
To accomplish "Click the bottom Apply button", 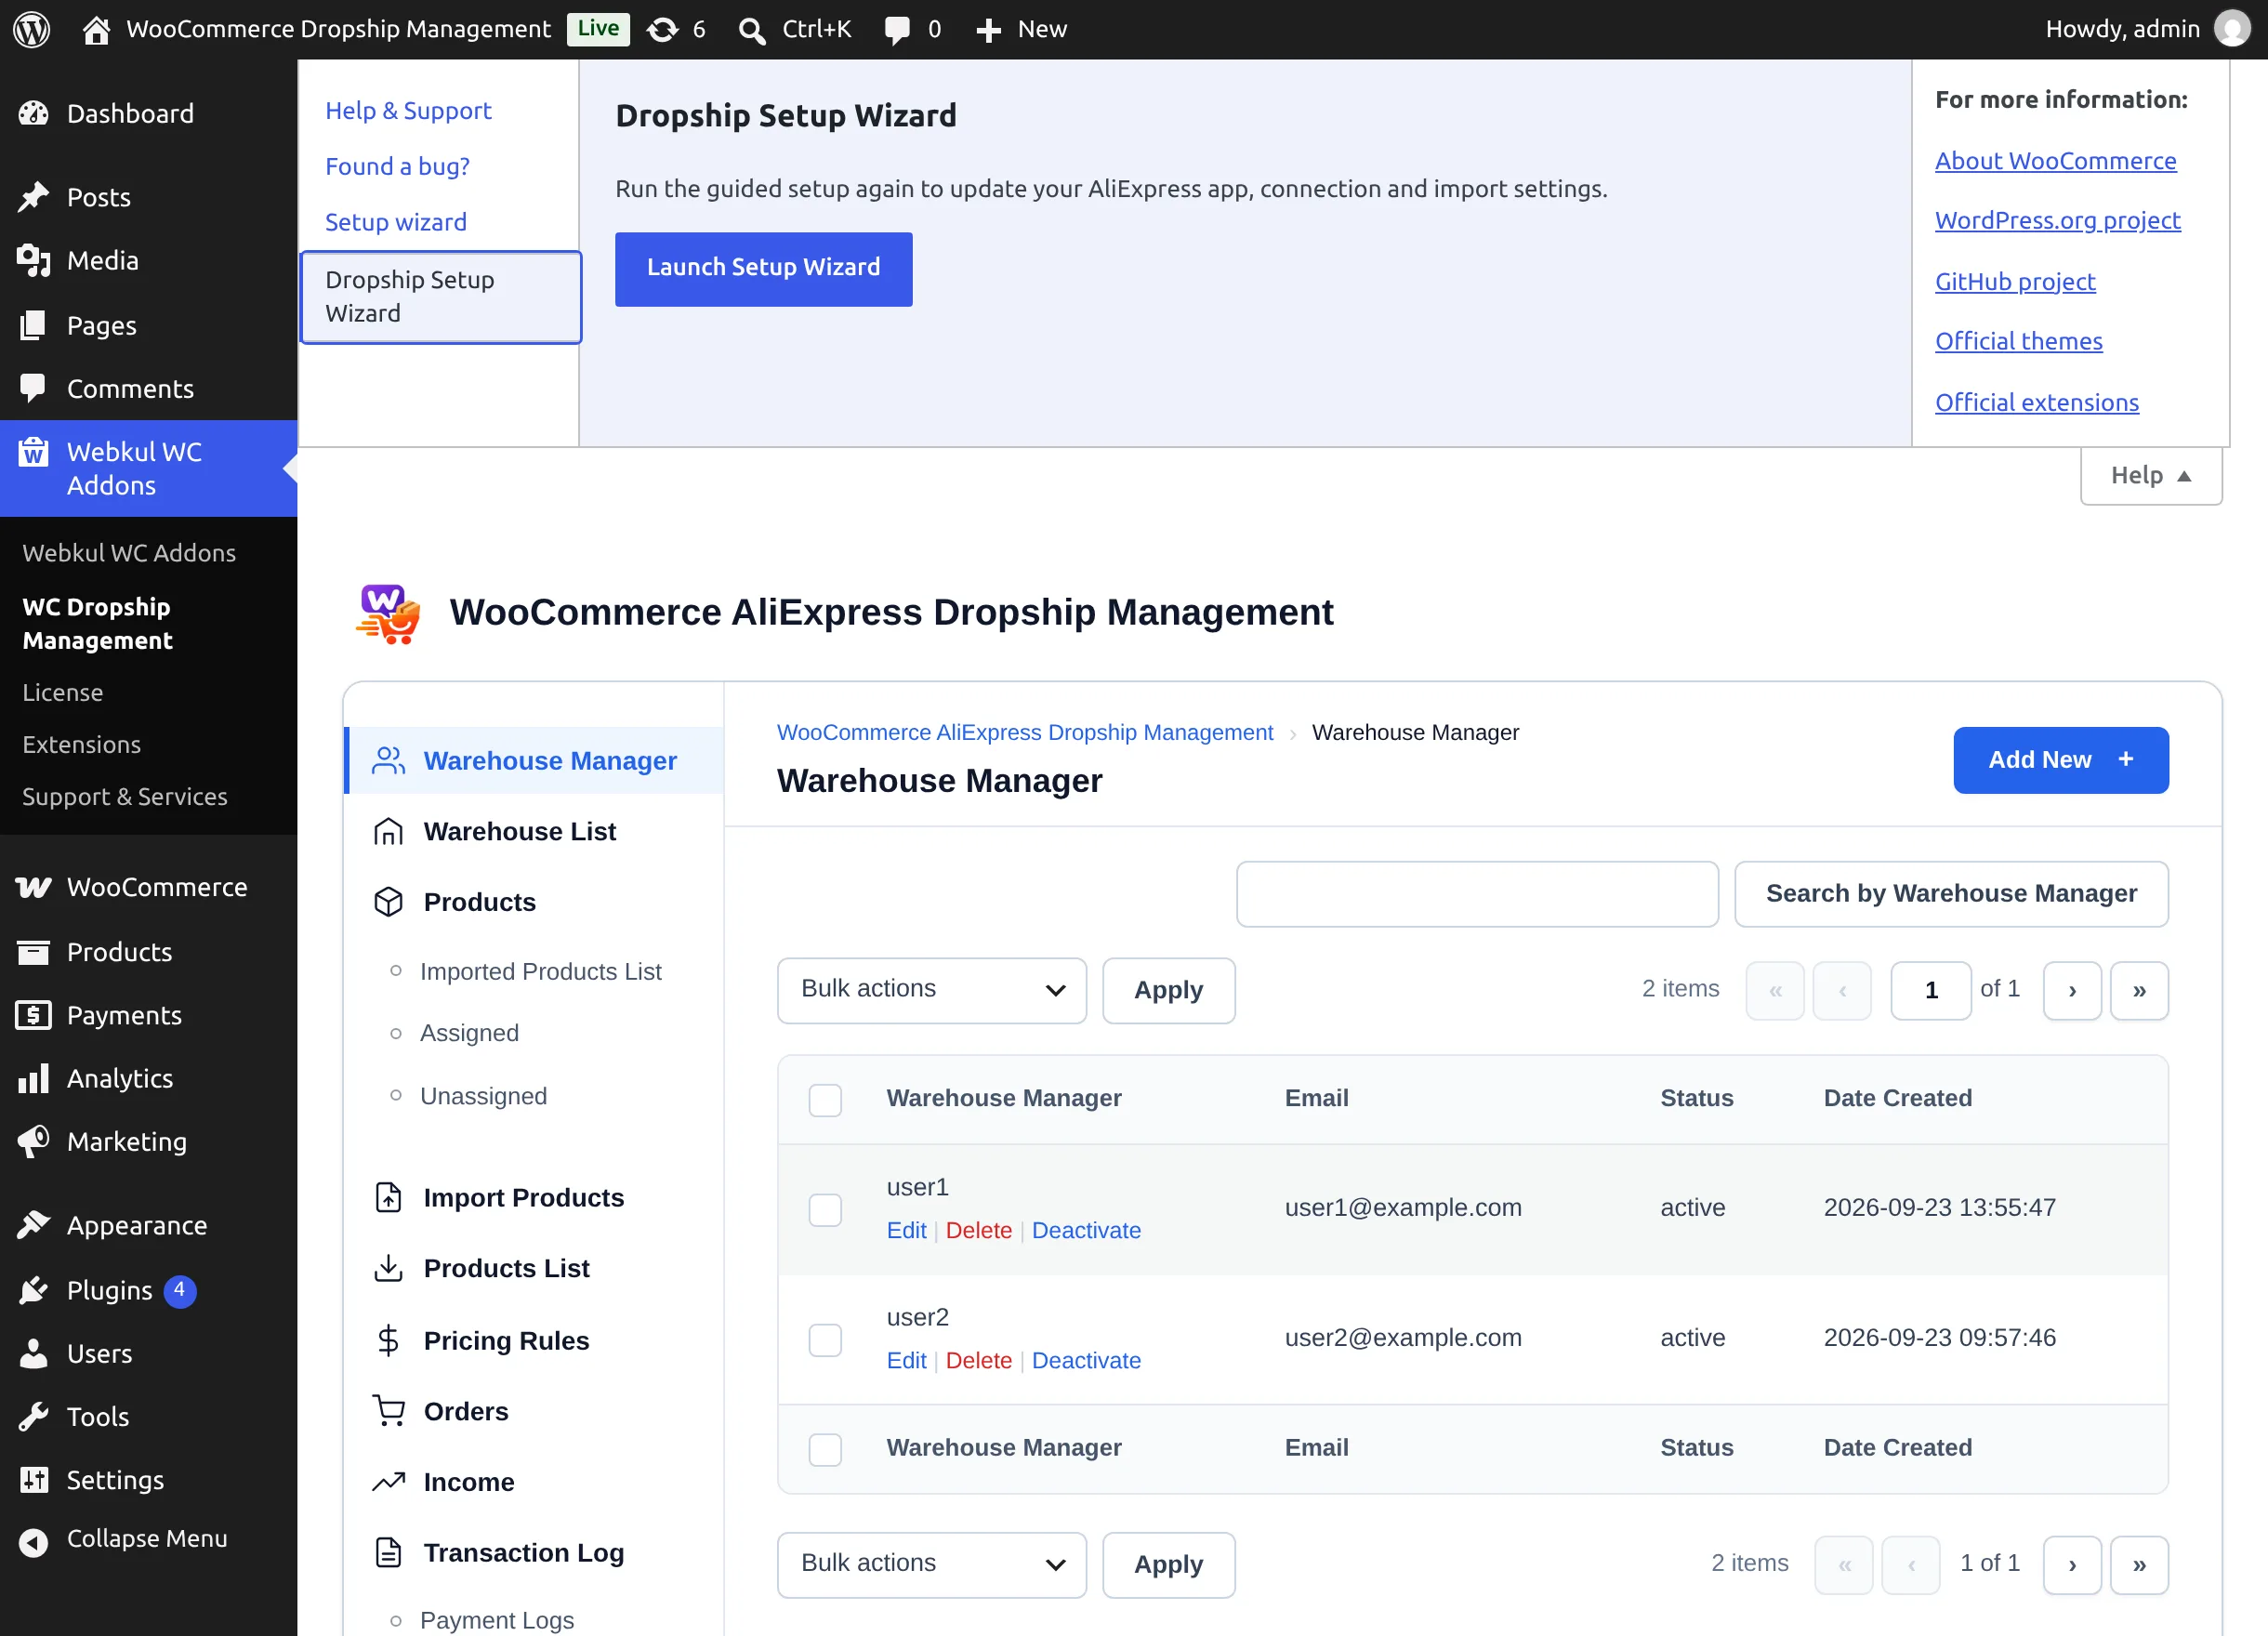I will pyautogui.click(x=1169, y=1564).
